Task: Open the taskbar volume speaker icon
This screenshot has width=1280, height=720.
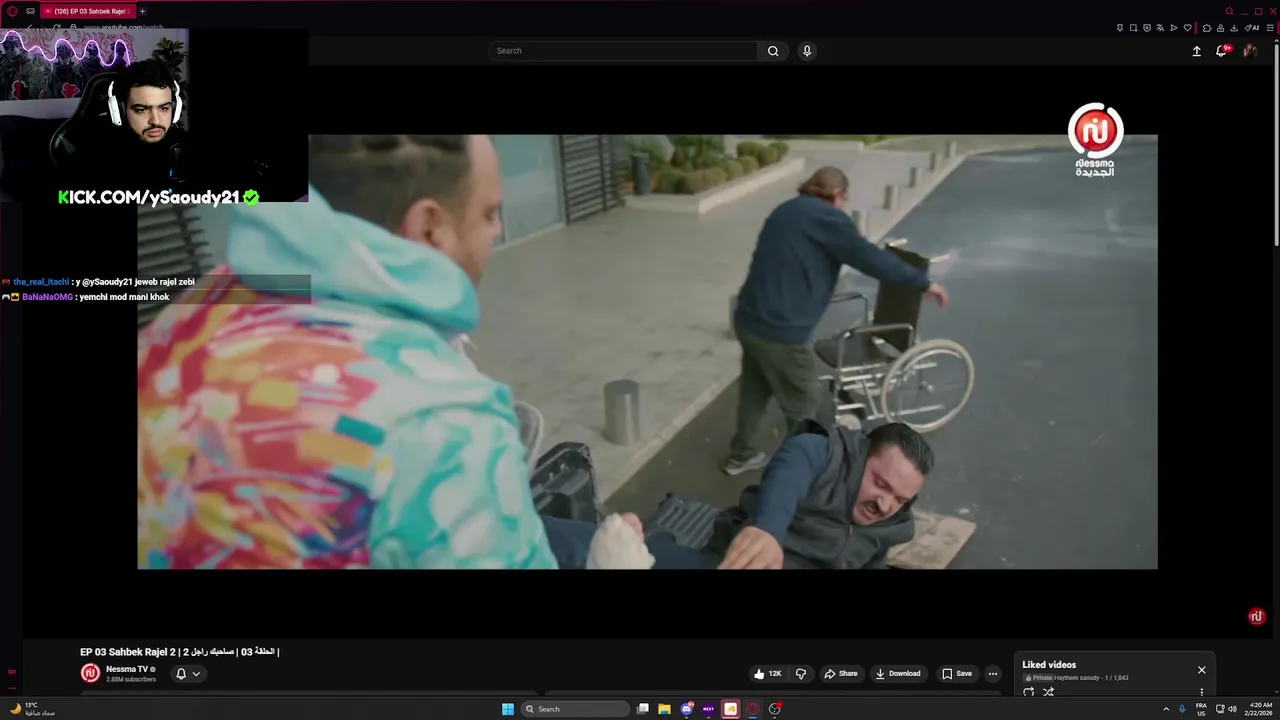Action: tap(1232, 709)
